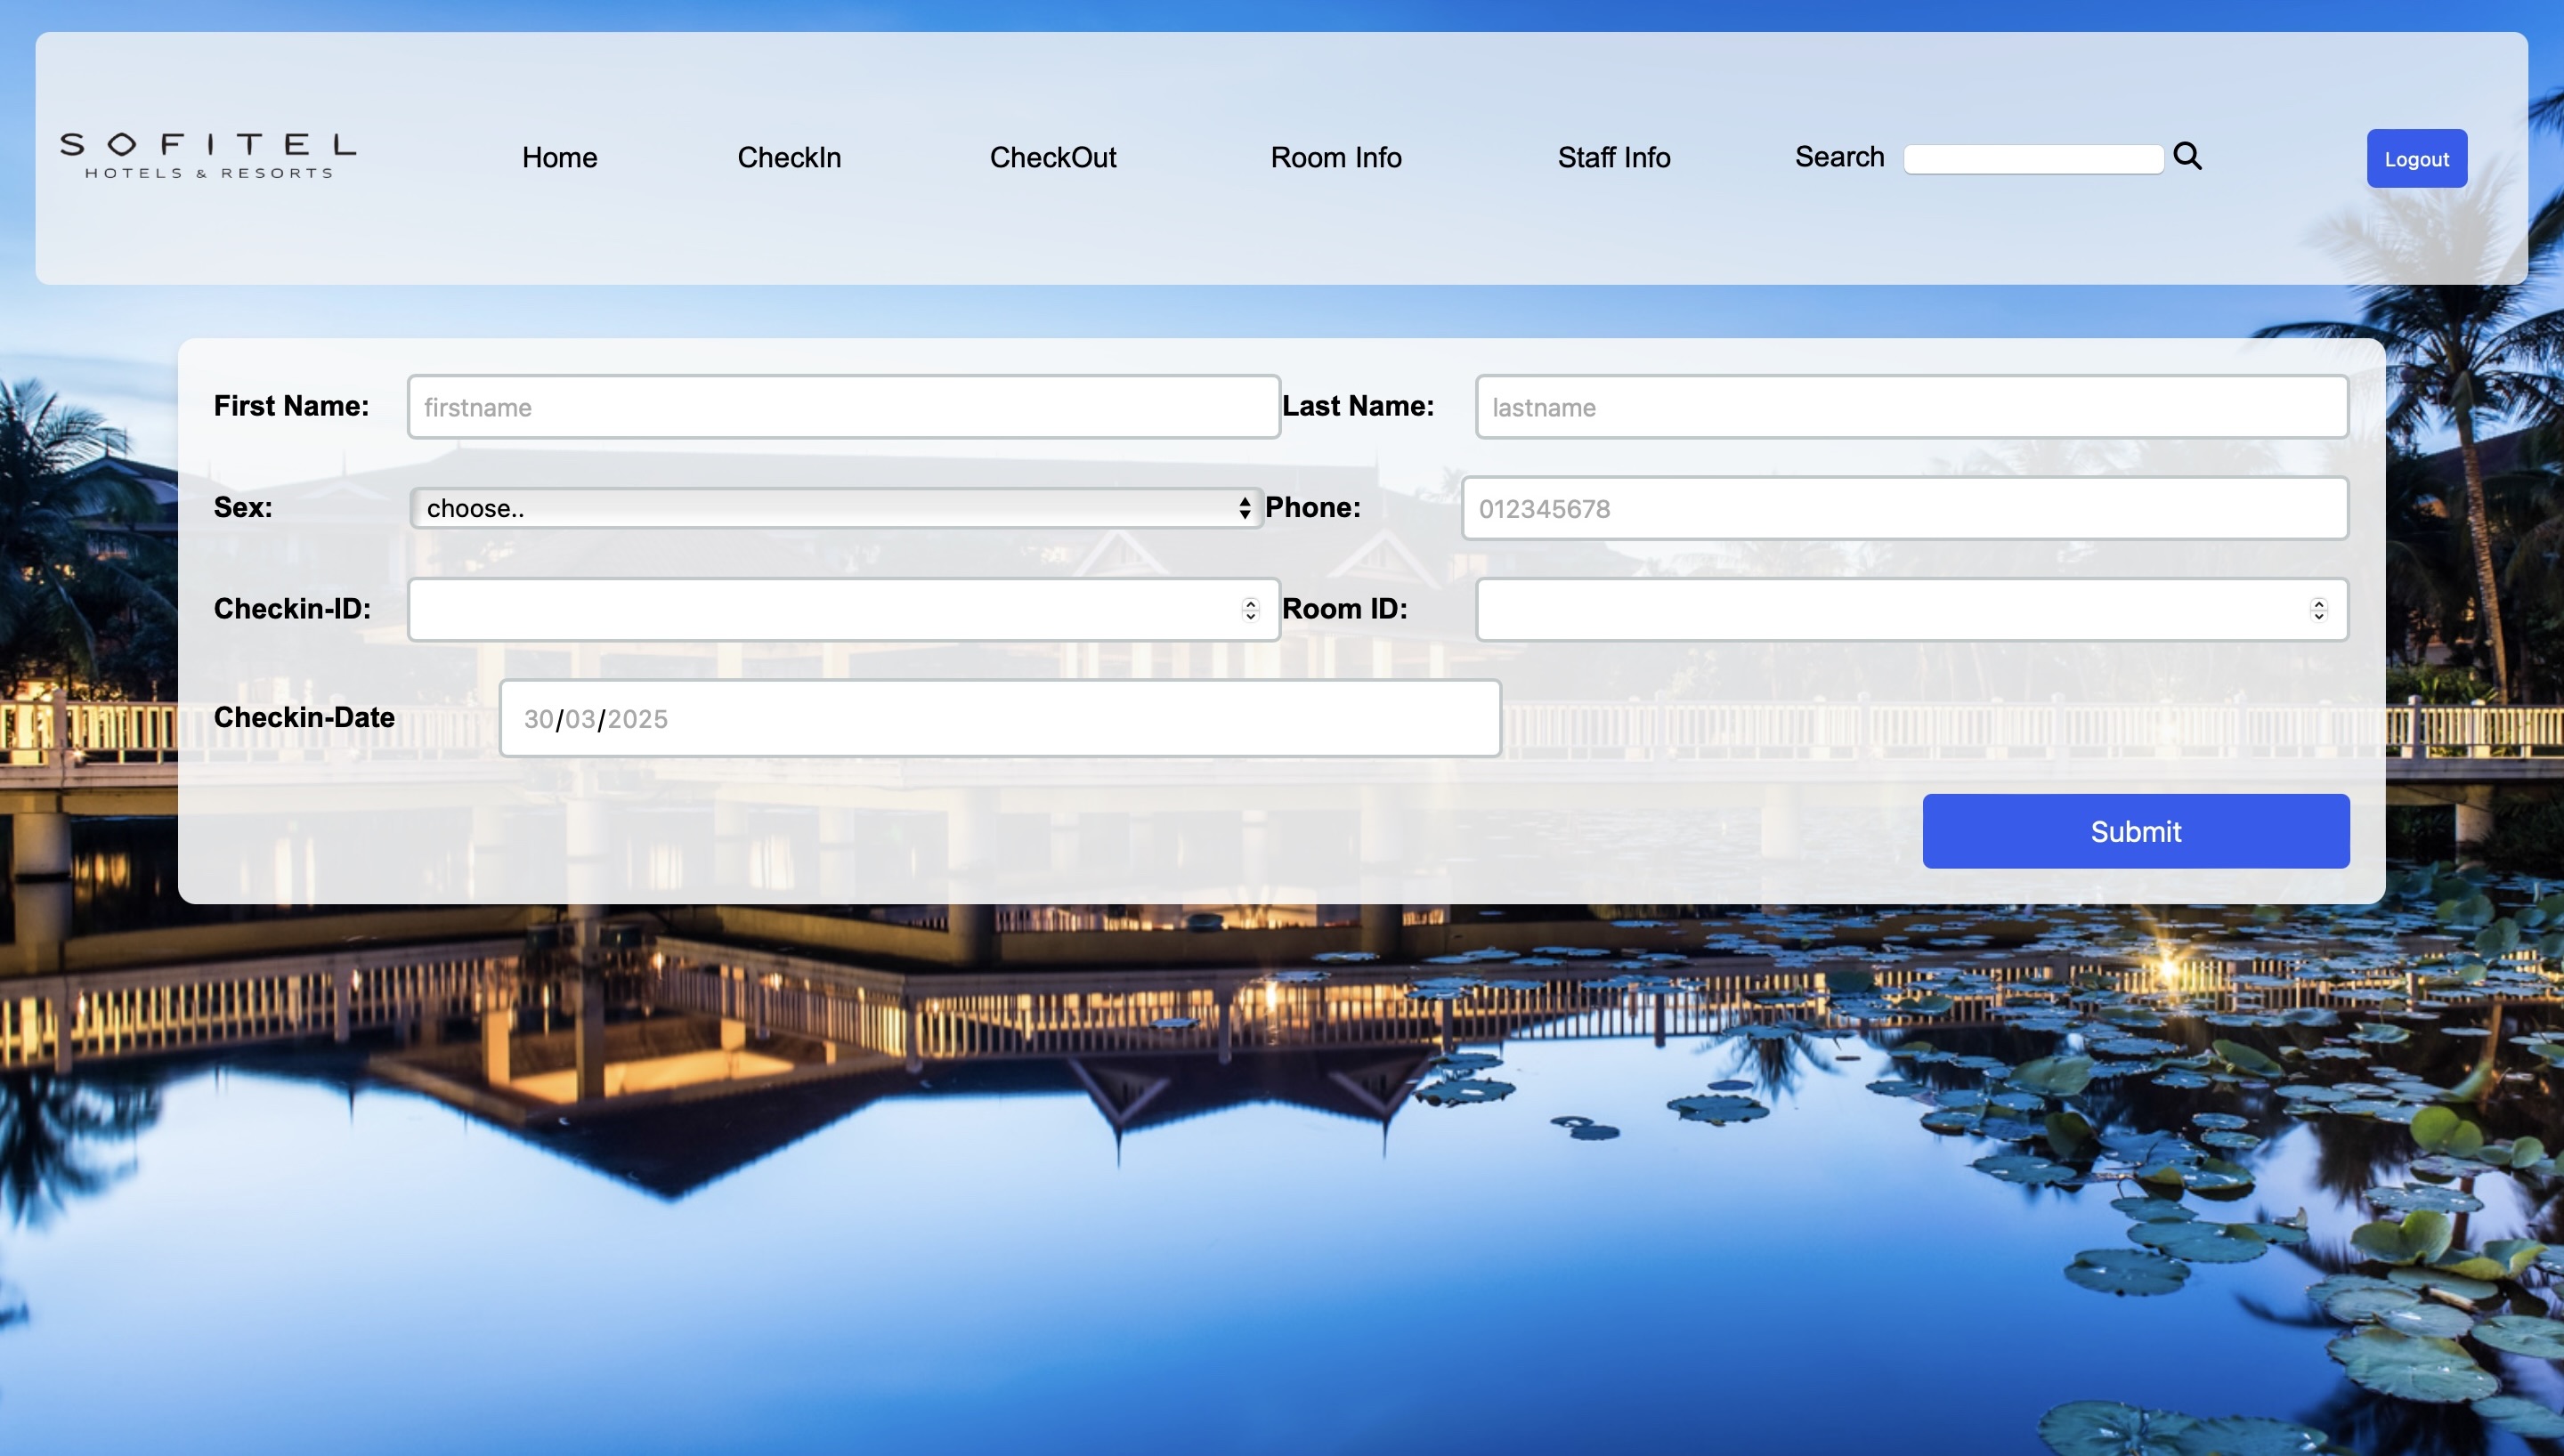Viewport: 2564px width, 1456px height.
Task: Click the Checkin-Date day segment
Action: pyautogui.click(x=538, y=719)
